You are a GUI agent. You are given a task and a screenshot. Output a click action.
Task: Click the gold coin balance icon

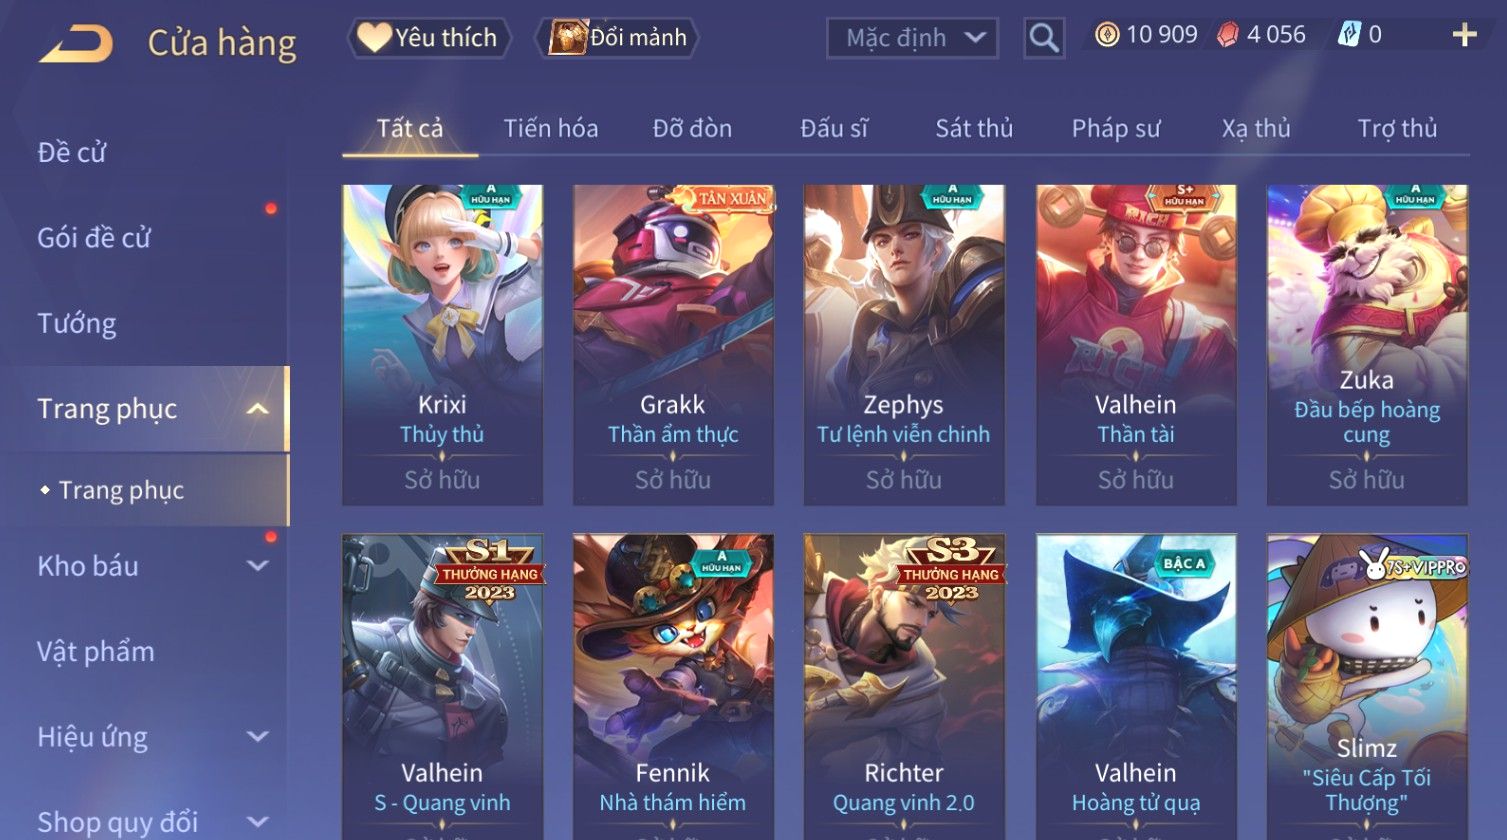pos(1106,35)
